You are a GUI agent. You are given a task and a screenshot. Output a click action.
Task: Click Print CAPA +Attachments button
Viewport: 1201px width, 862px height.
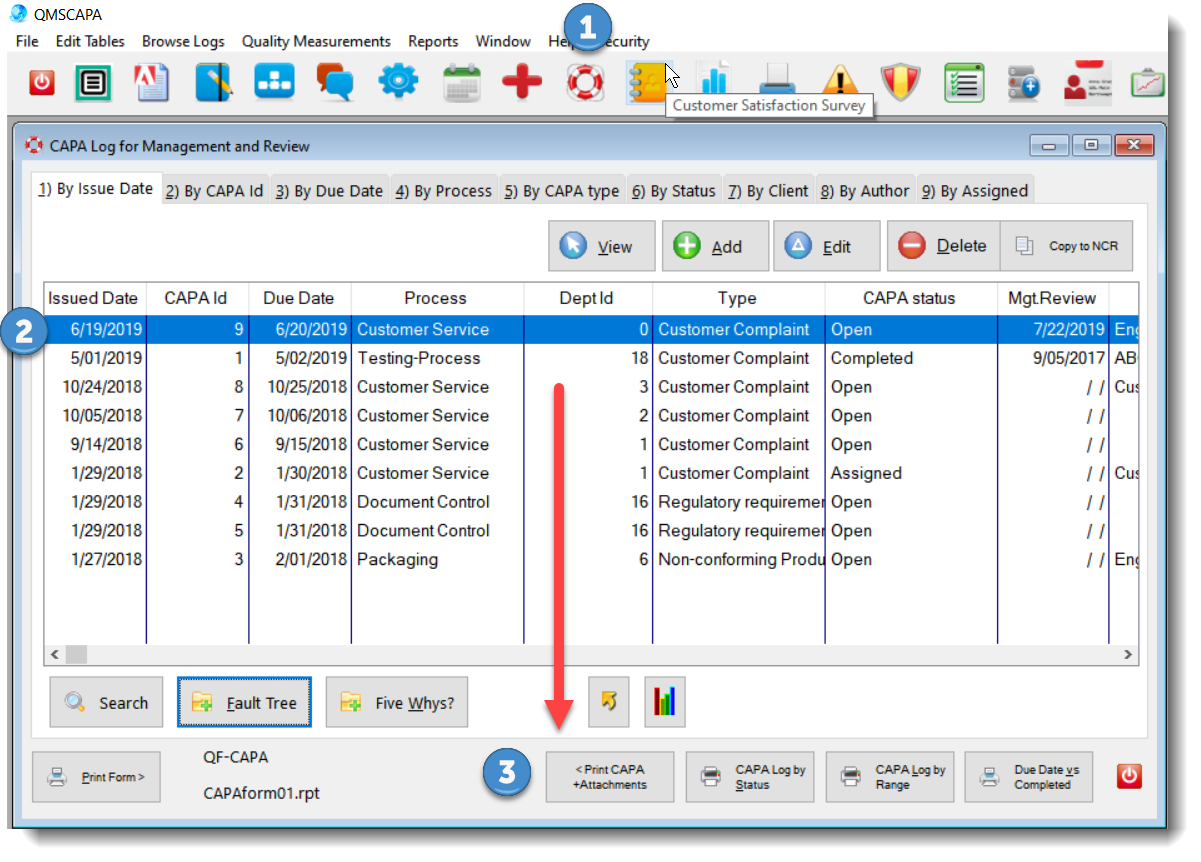click(609, 777)
